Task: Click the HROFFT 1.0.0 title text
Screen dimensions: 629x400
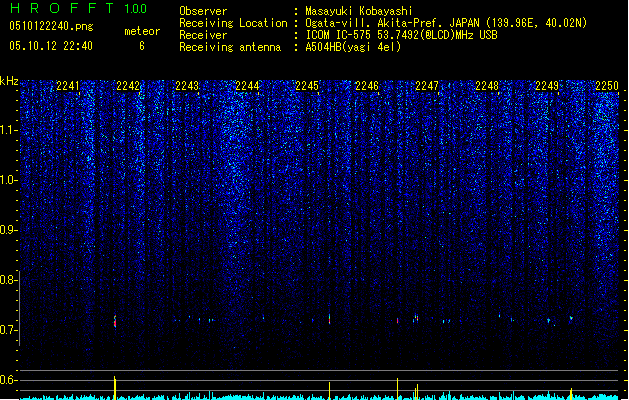Action: click(x=79, y=8)
